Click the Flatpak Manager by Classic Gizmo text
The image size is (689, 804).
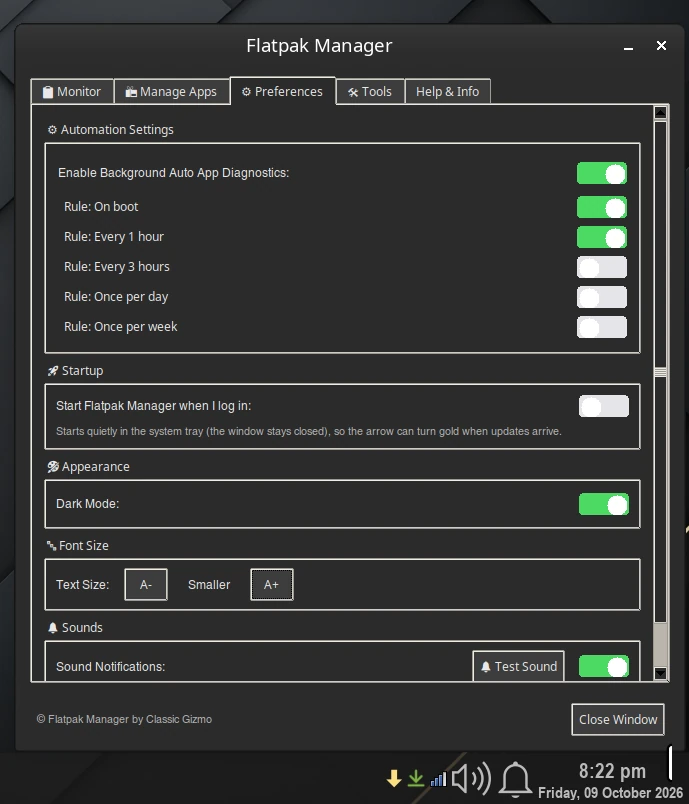pyautogui.click(x=124, y=719)
